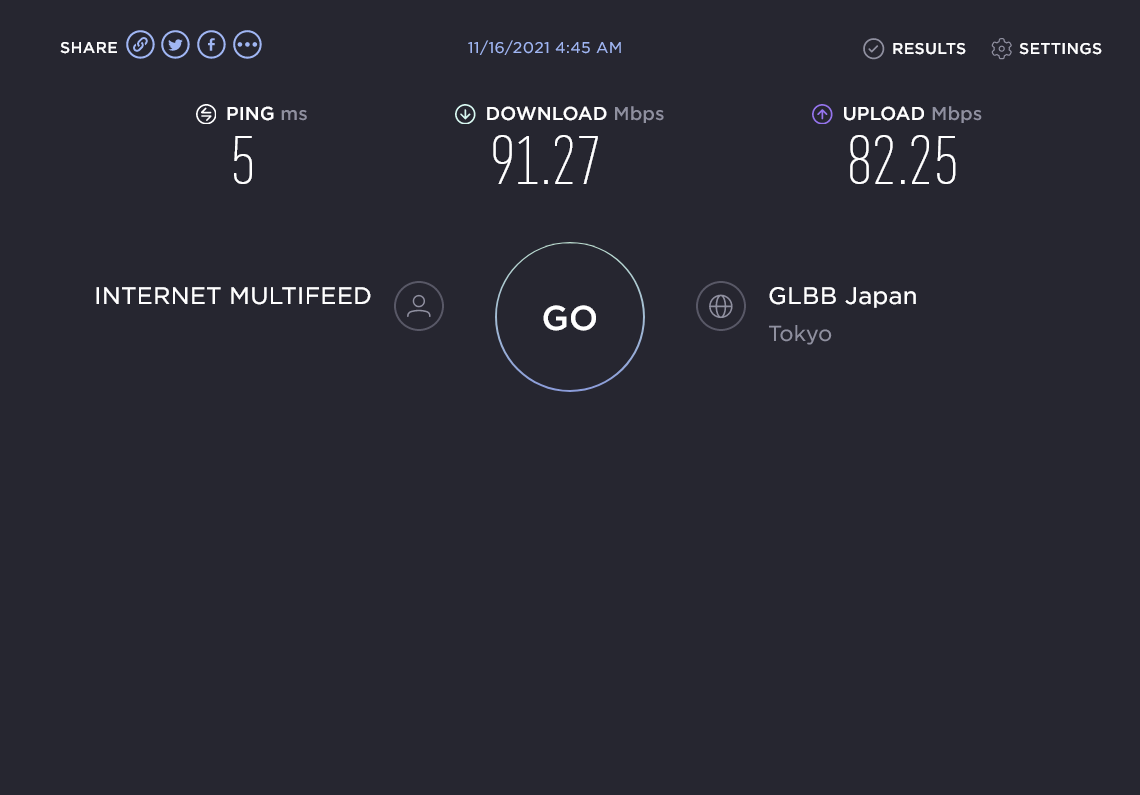Click the share link icon
Screen dimensions: 1140x795
coord(140,45)
